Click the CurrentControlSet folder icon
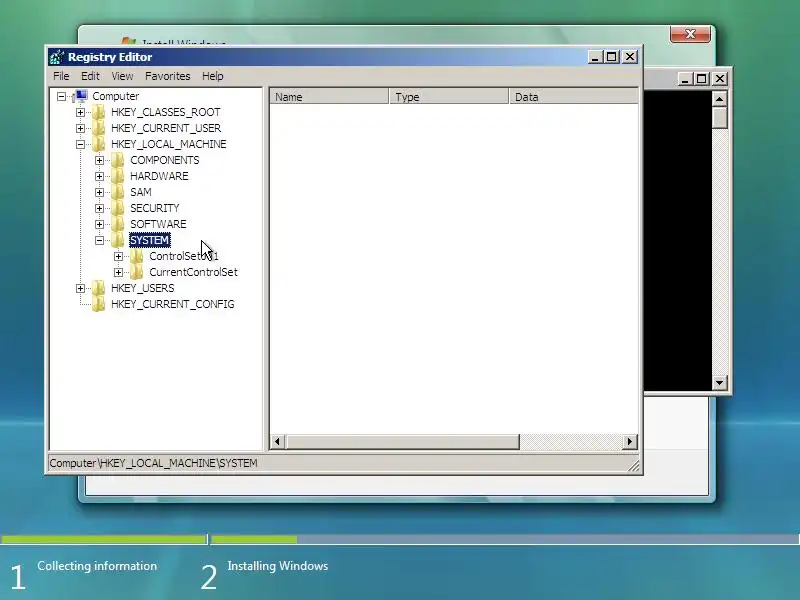The height and width of the screenshot is (600, 800). pos(137,272)
